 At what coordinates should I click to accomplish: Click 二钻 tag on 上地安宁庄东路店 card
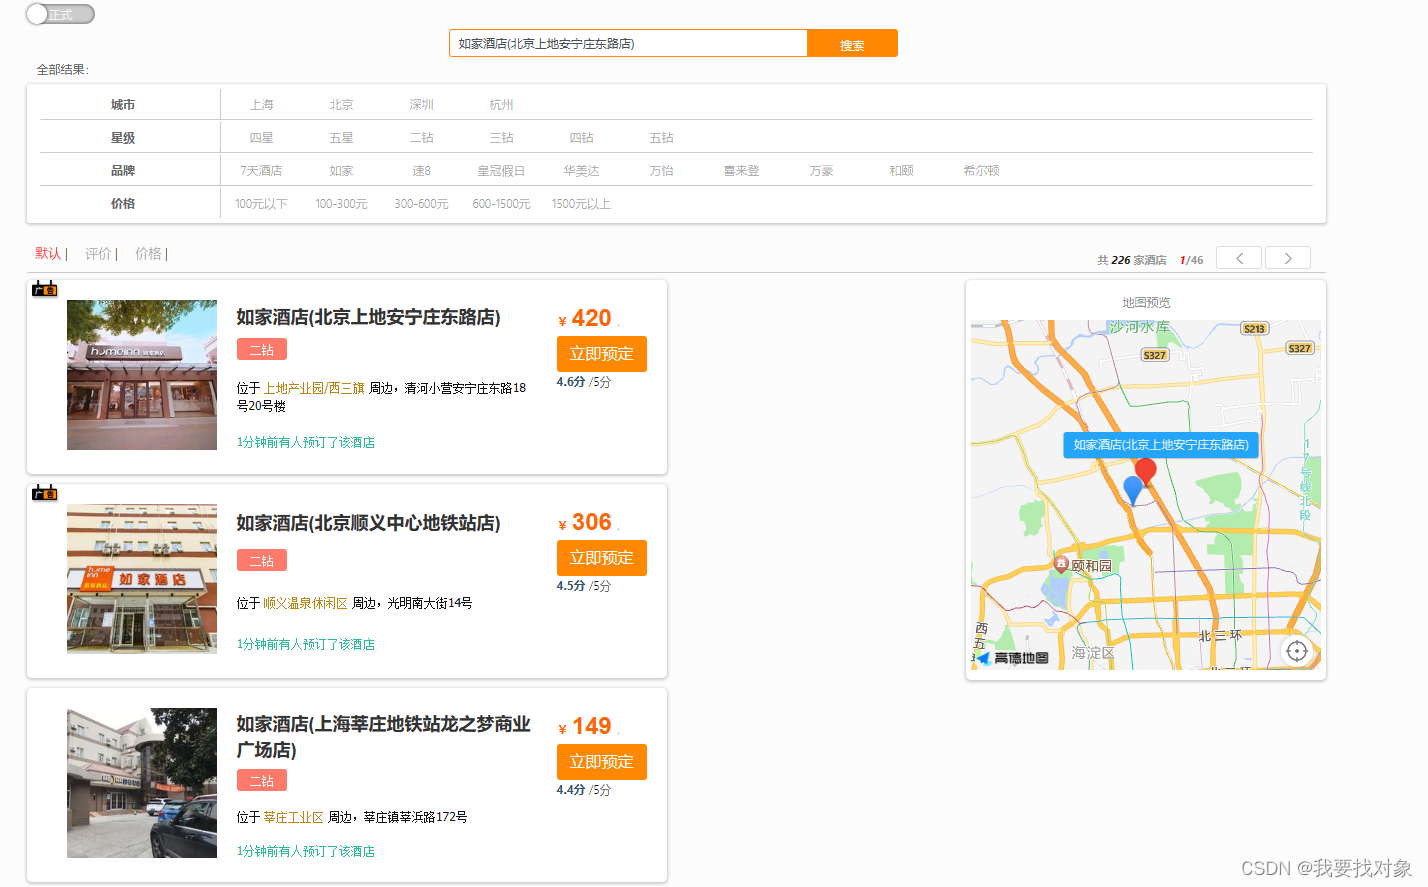coord(262,350)
